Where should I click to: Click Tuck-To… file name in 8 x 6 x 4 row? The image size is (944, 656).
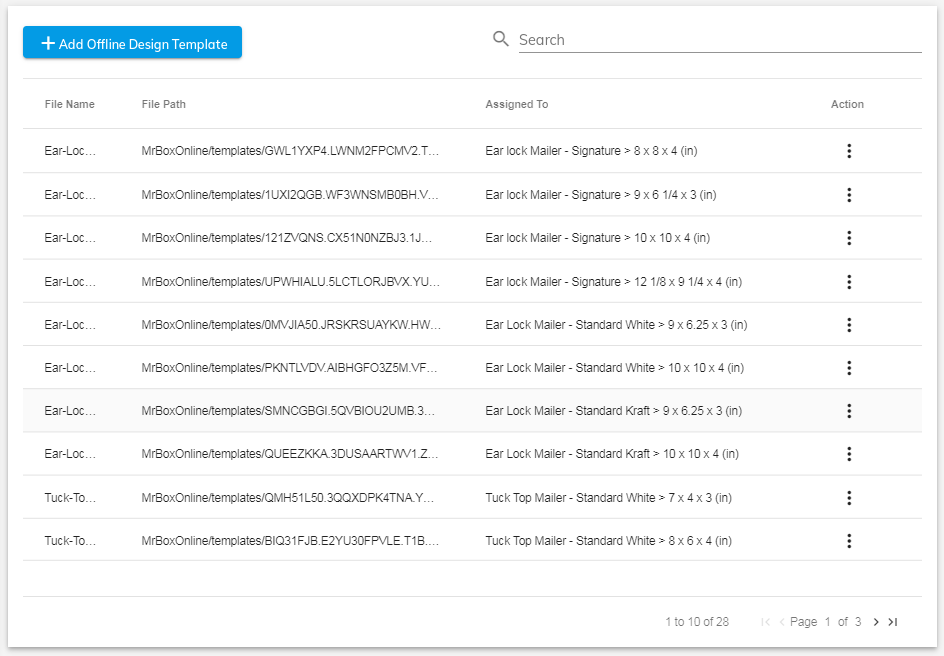pos(70,541)
